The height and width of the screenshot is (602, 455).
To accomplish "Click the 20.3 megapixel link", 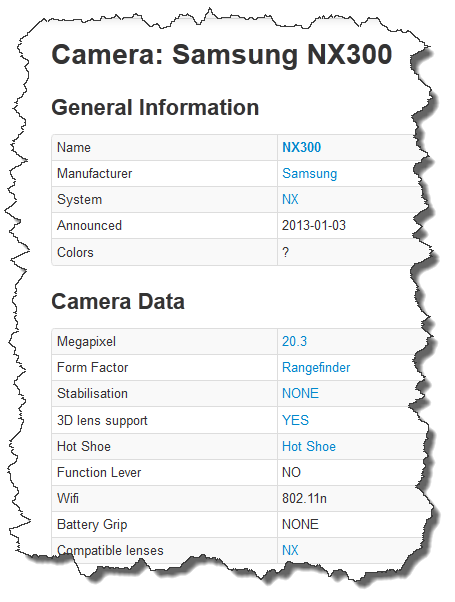I will (x=295, y=341).
